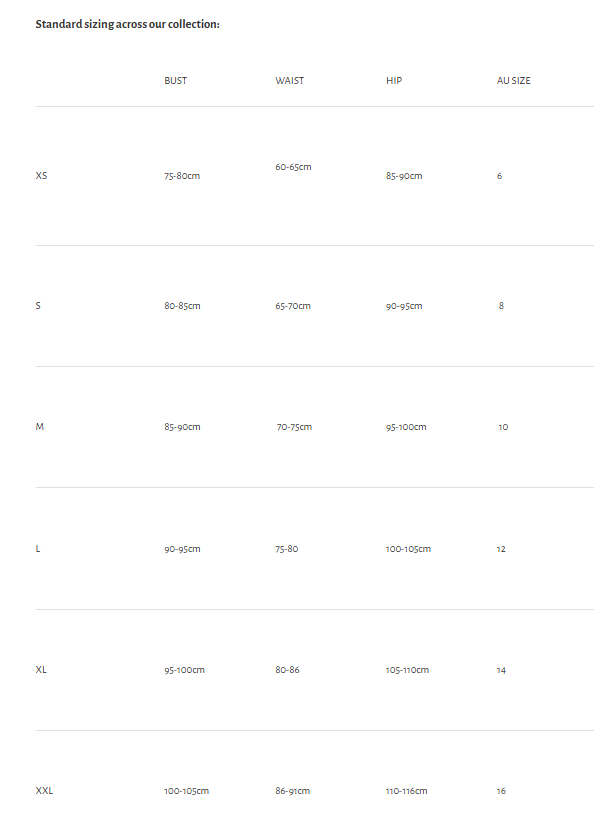Viewport: 600px width, 817px height.
Task: Select the M waist value 70-75cm
Action: tap(294, 427)
